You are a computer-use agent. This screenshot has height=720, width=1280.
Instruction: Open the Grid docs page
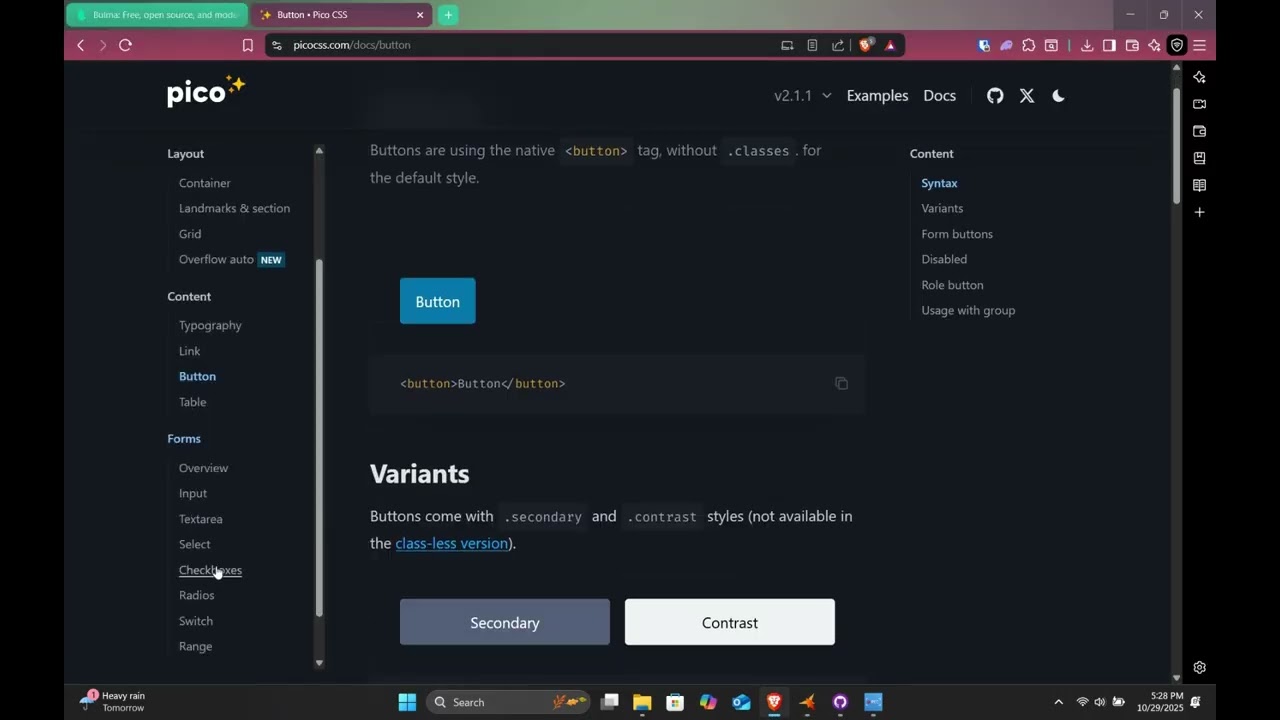(x=190, y=234)
